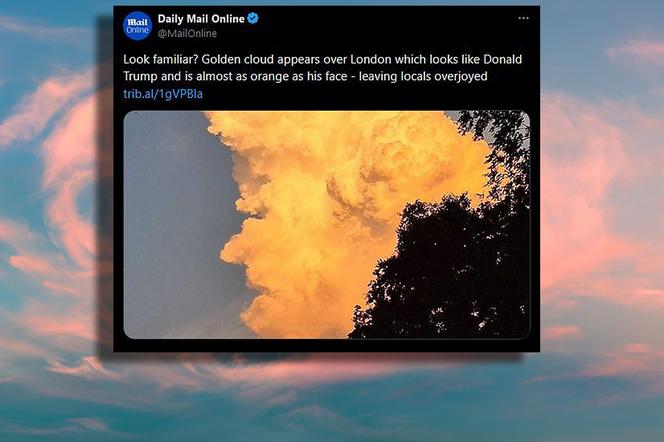Image resolution: width=664 pixels, height=442 pixels.
Task: Click the blue verified badge
Action: [x=253, y=19]
